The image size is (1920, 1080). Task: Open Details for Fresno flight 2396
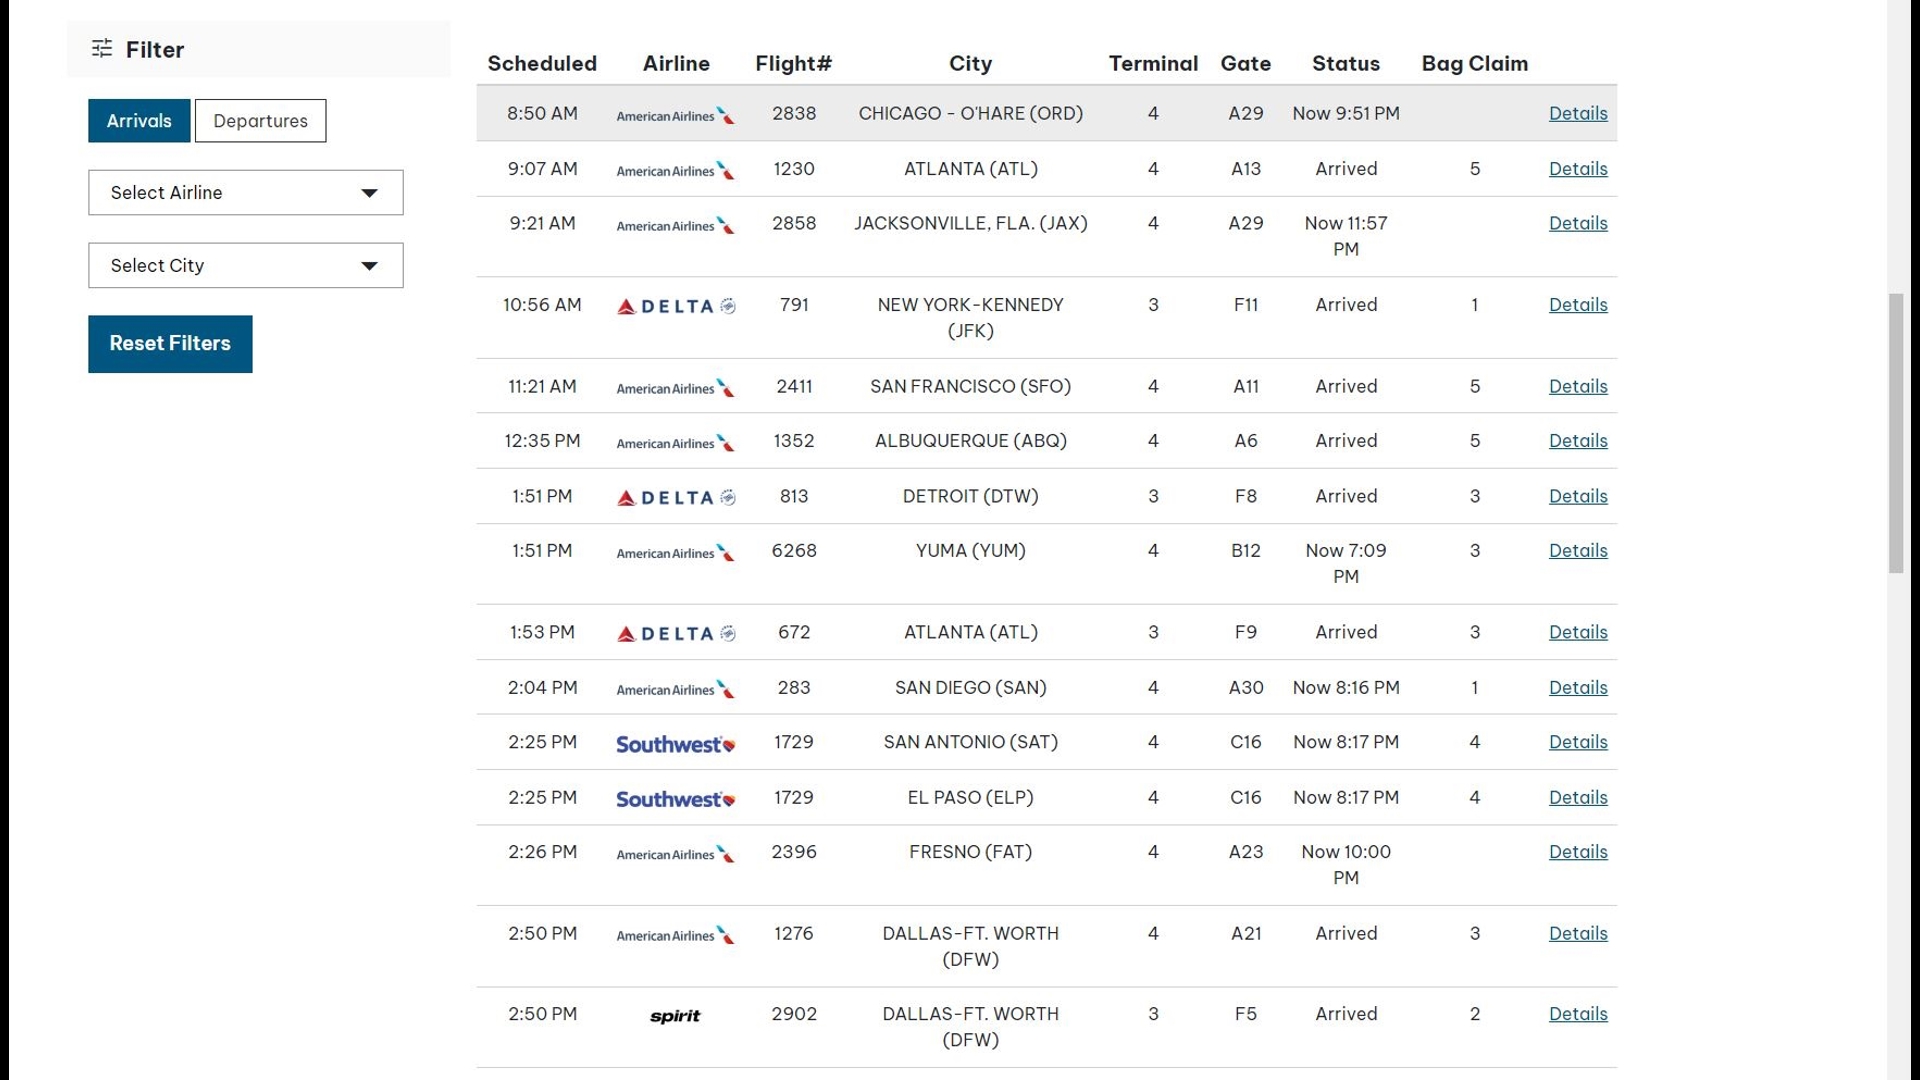click(1578, 852)
